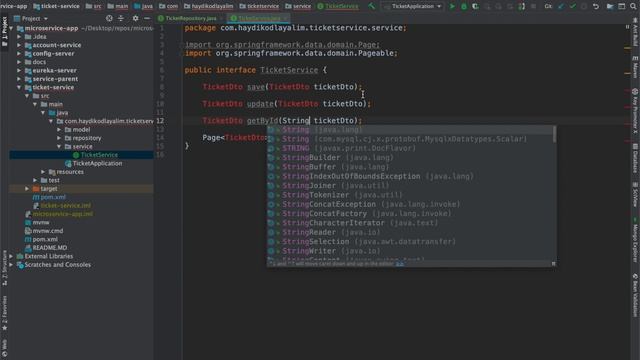
Task: Toggle the Structure tool window button
Action: (x=4, y=267)
